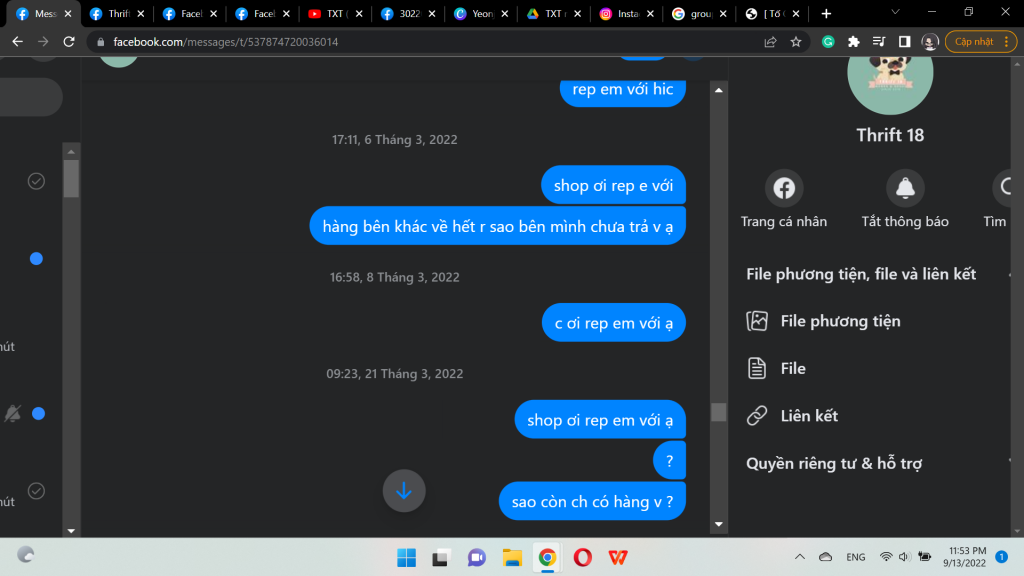Launch Opera from the taskbar
Viewport: 1024px width, 576px height.
(x=582, y=557)
